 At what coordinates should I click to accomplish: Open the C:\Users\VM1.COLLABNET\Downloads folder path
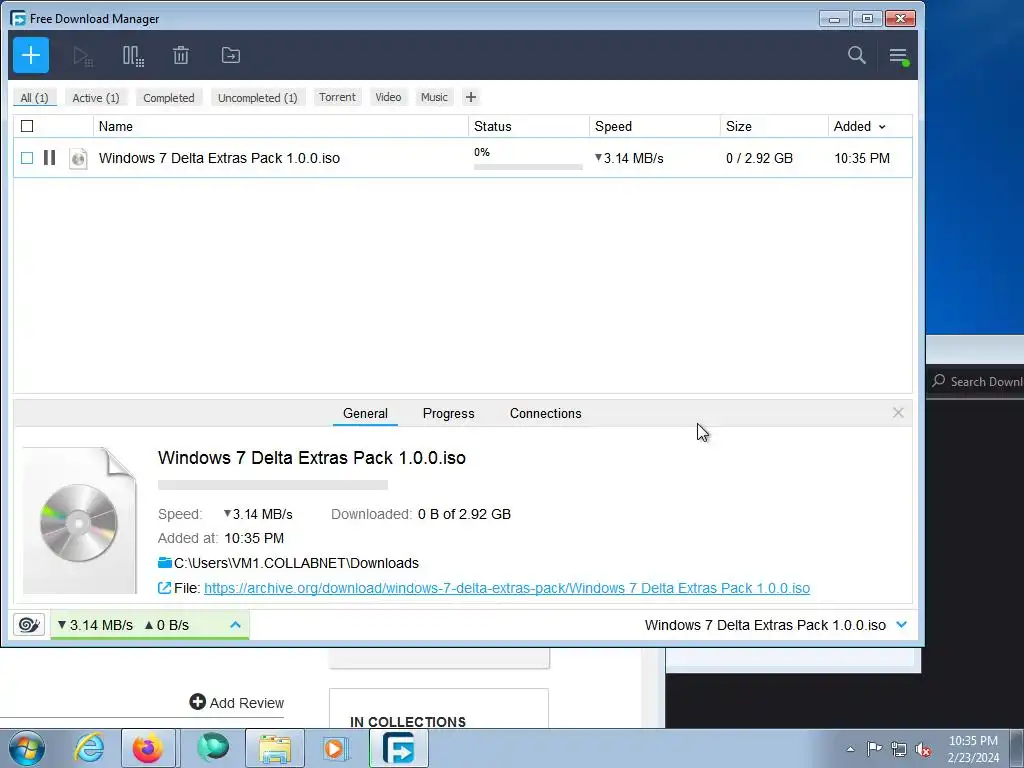tap(296, 563)
